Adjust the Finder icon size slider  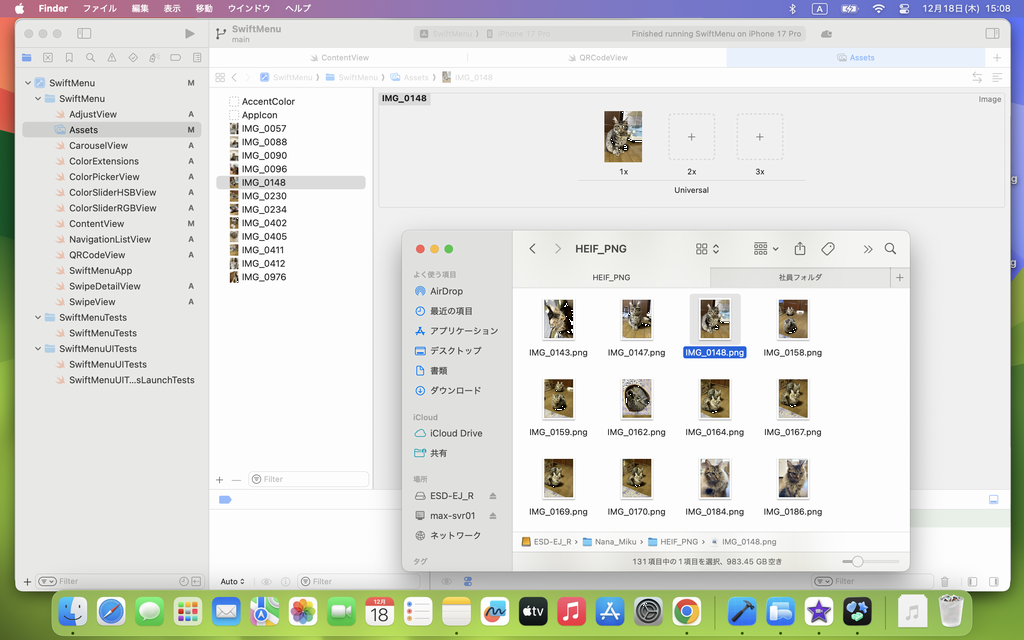(857, 561)
